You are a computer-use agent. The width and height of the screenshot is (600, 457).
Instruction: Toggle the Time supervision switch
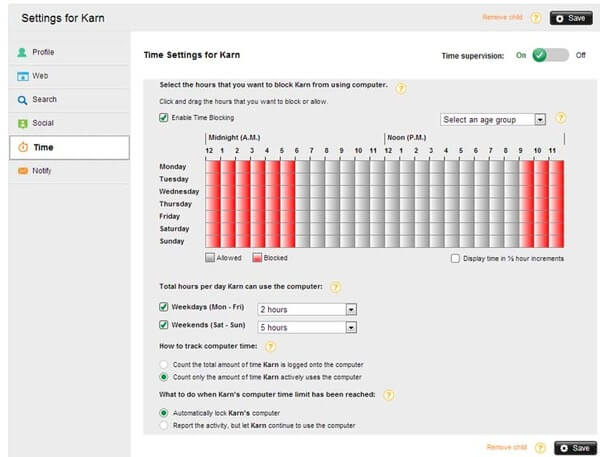click(551, 55)
